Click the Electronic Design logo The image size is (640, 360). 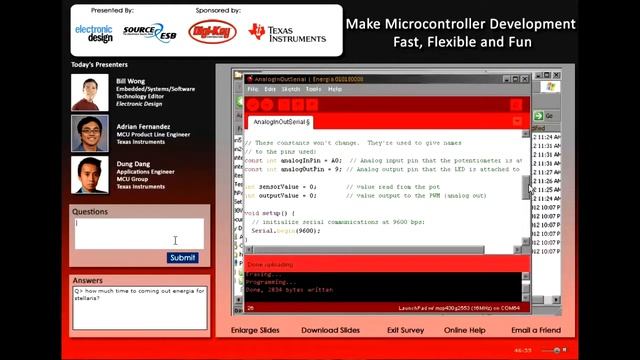point(94,33)
